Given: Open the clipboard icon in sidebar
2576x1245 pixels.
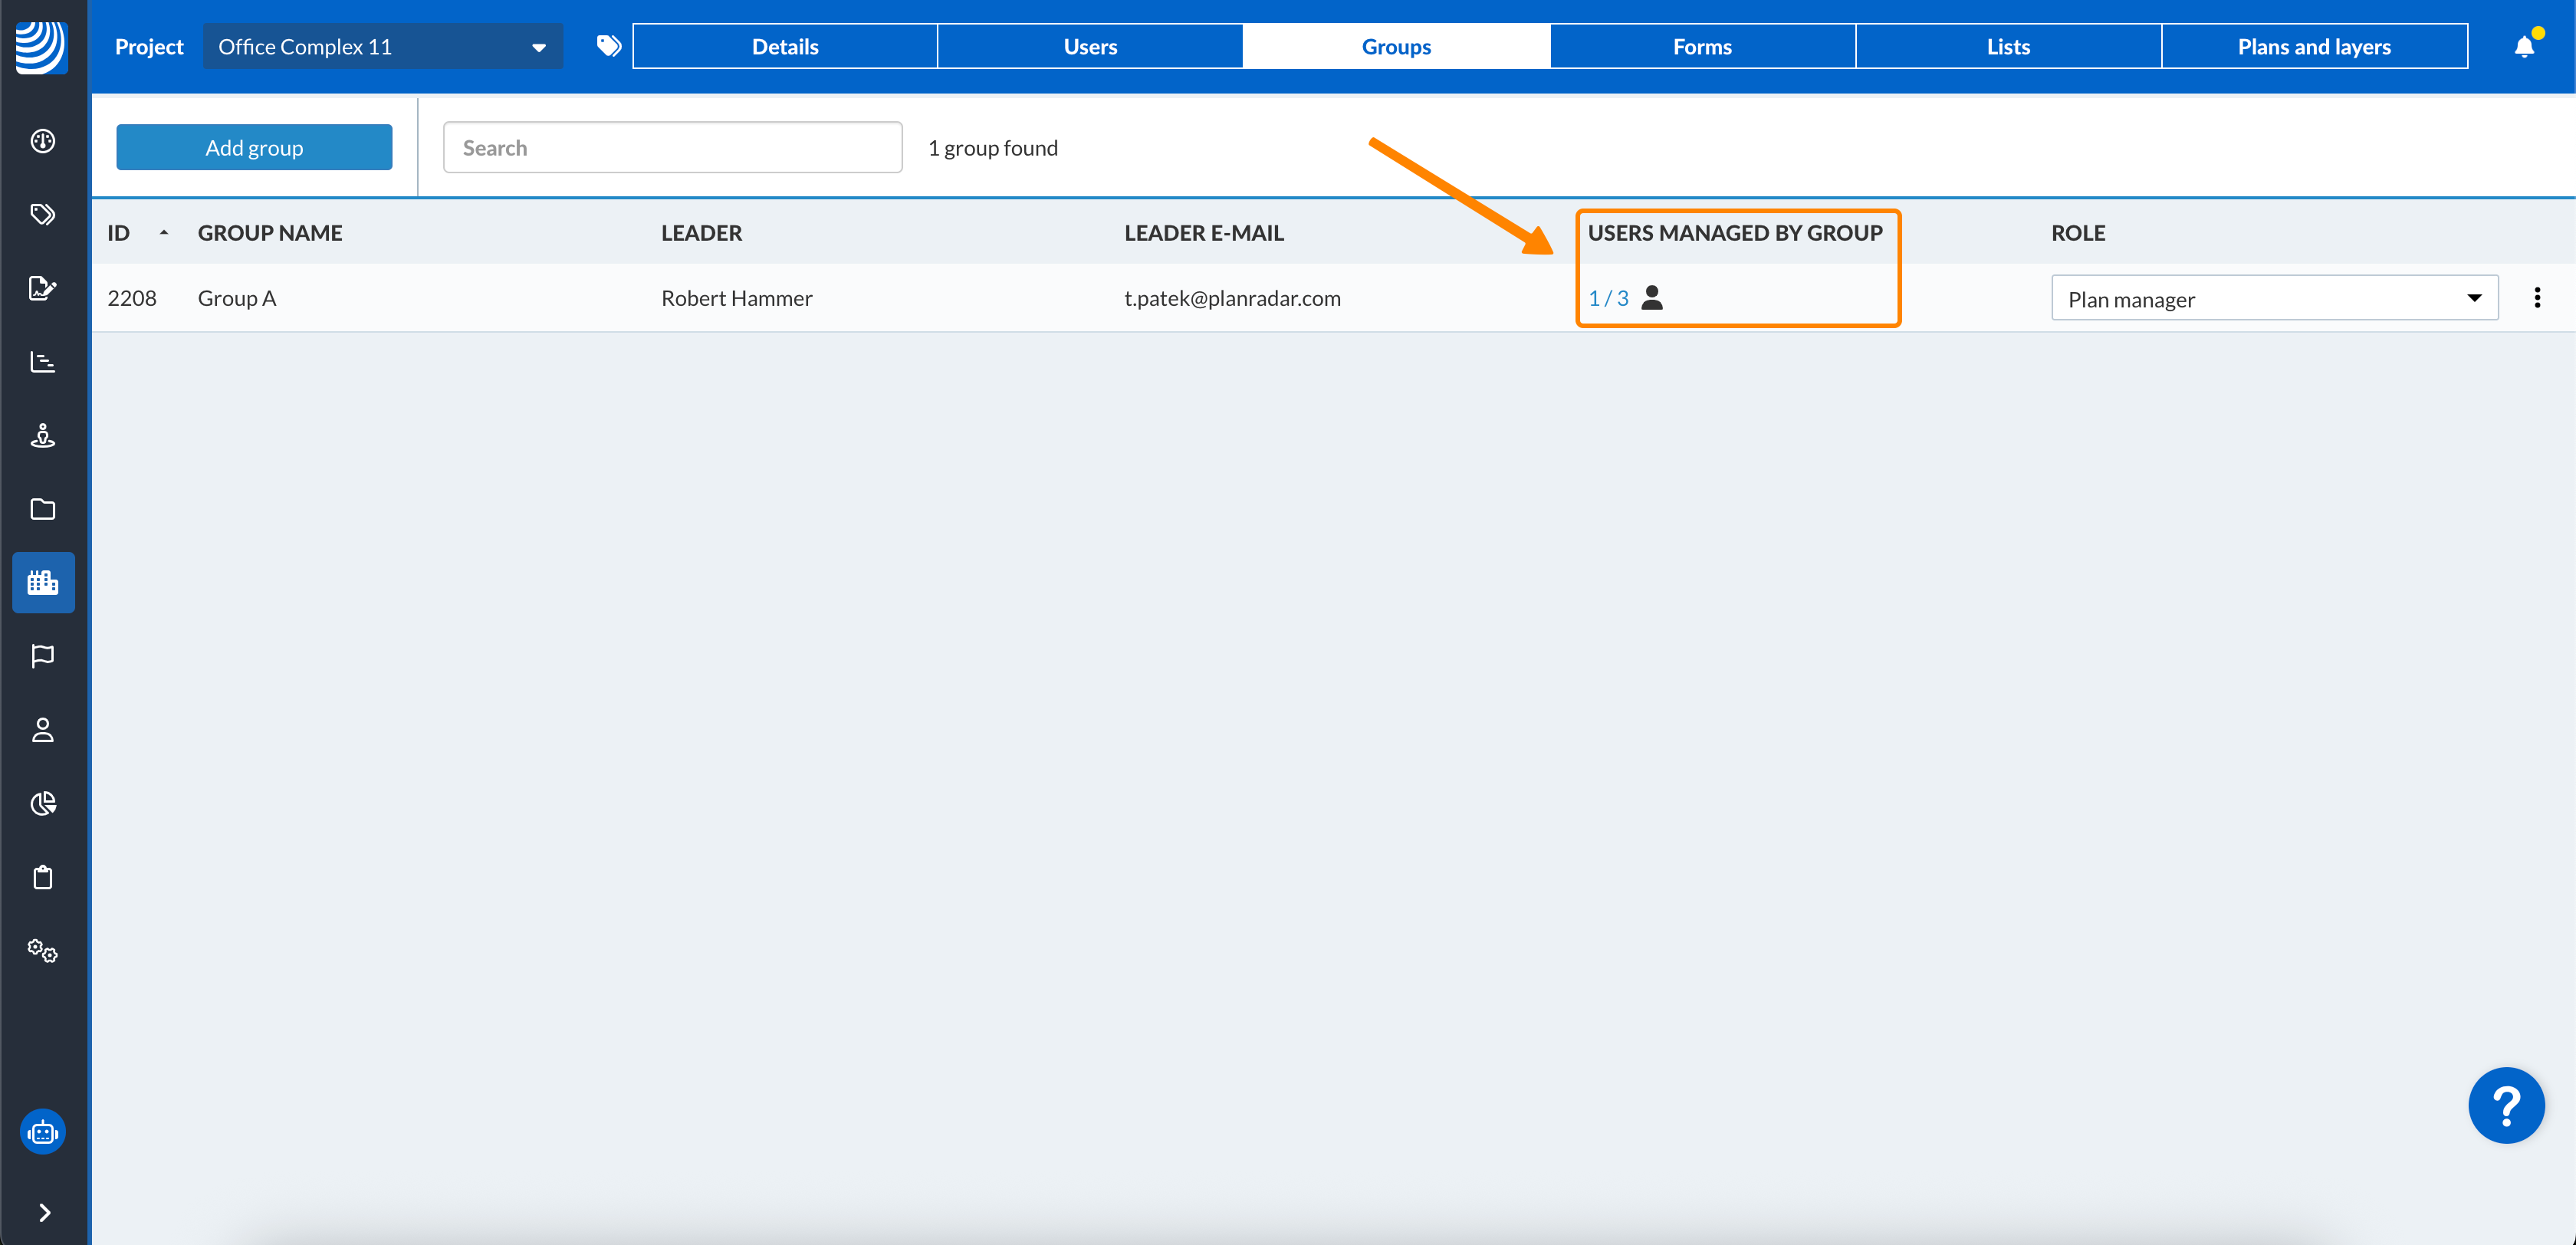Looking at the screenshot, I should click(x=42, y=877).
